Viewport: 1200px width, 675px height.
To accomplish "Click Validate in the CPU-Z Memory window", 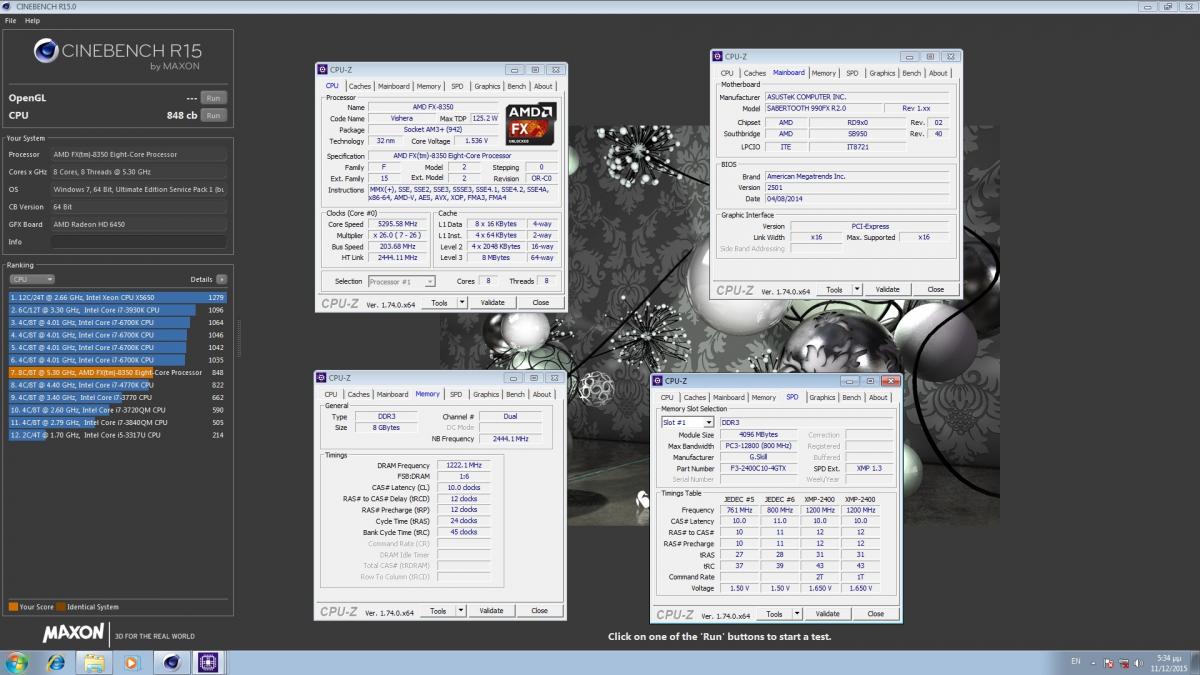I will [491, 610].
